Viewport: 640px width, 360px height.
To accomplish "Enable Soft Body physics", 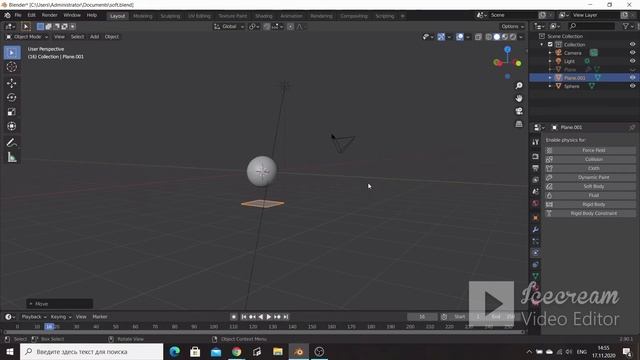I will 590,187.
